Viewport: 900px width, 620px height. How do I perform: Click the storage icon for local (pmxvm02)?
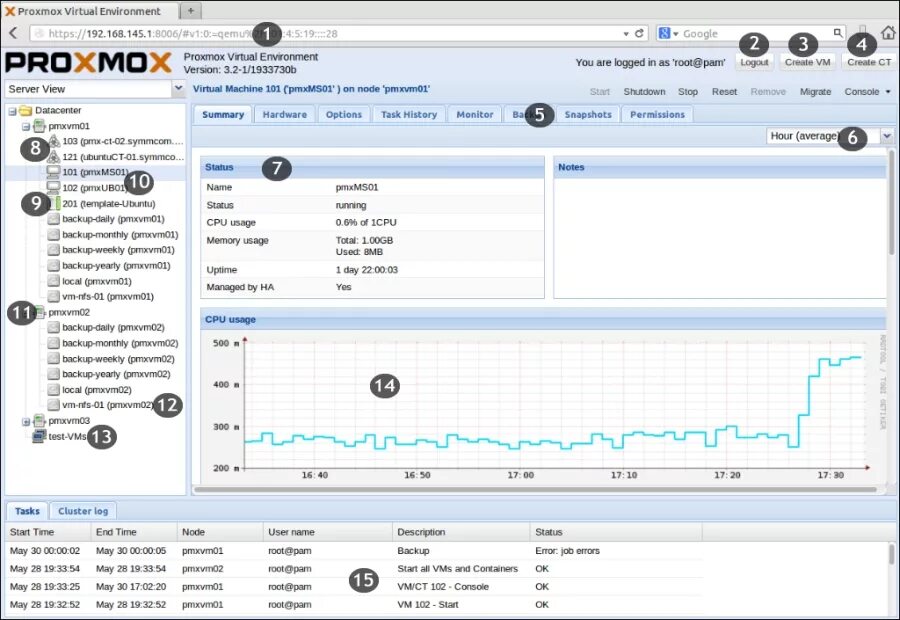[x=53, y=389]
